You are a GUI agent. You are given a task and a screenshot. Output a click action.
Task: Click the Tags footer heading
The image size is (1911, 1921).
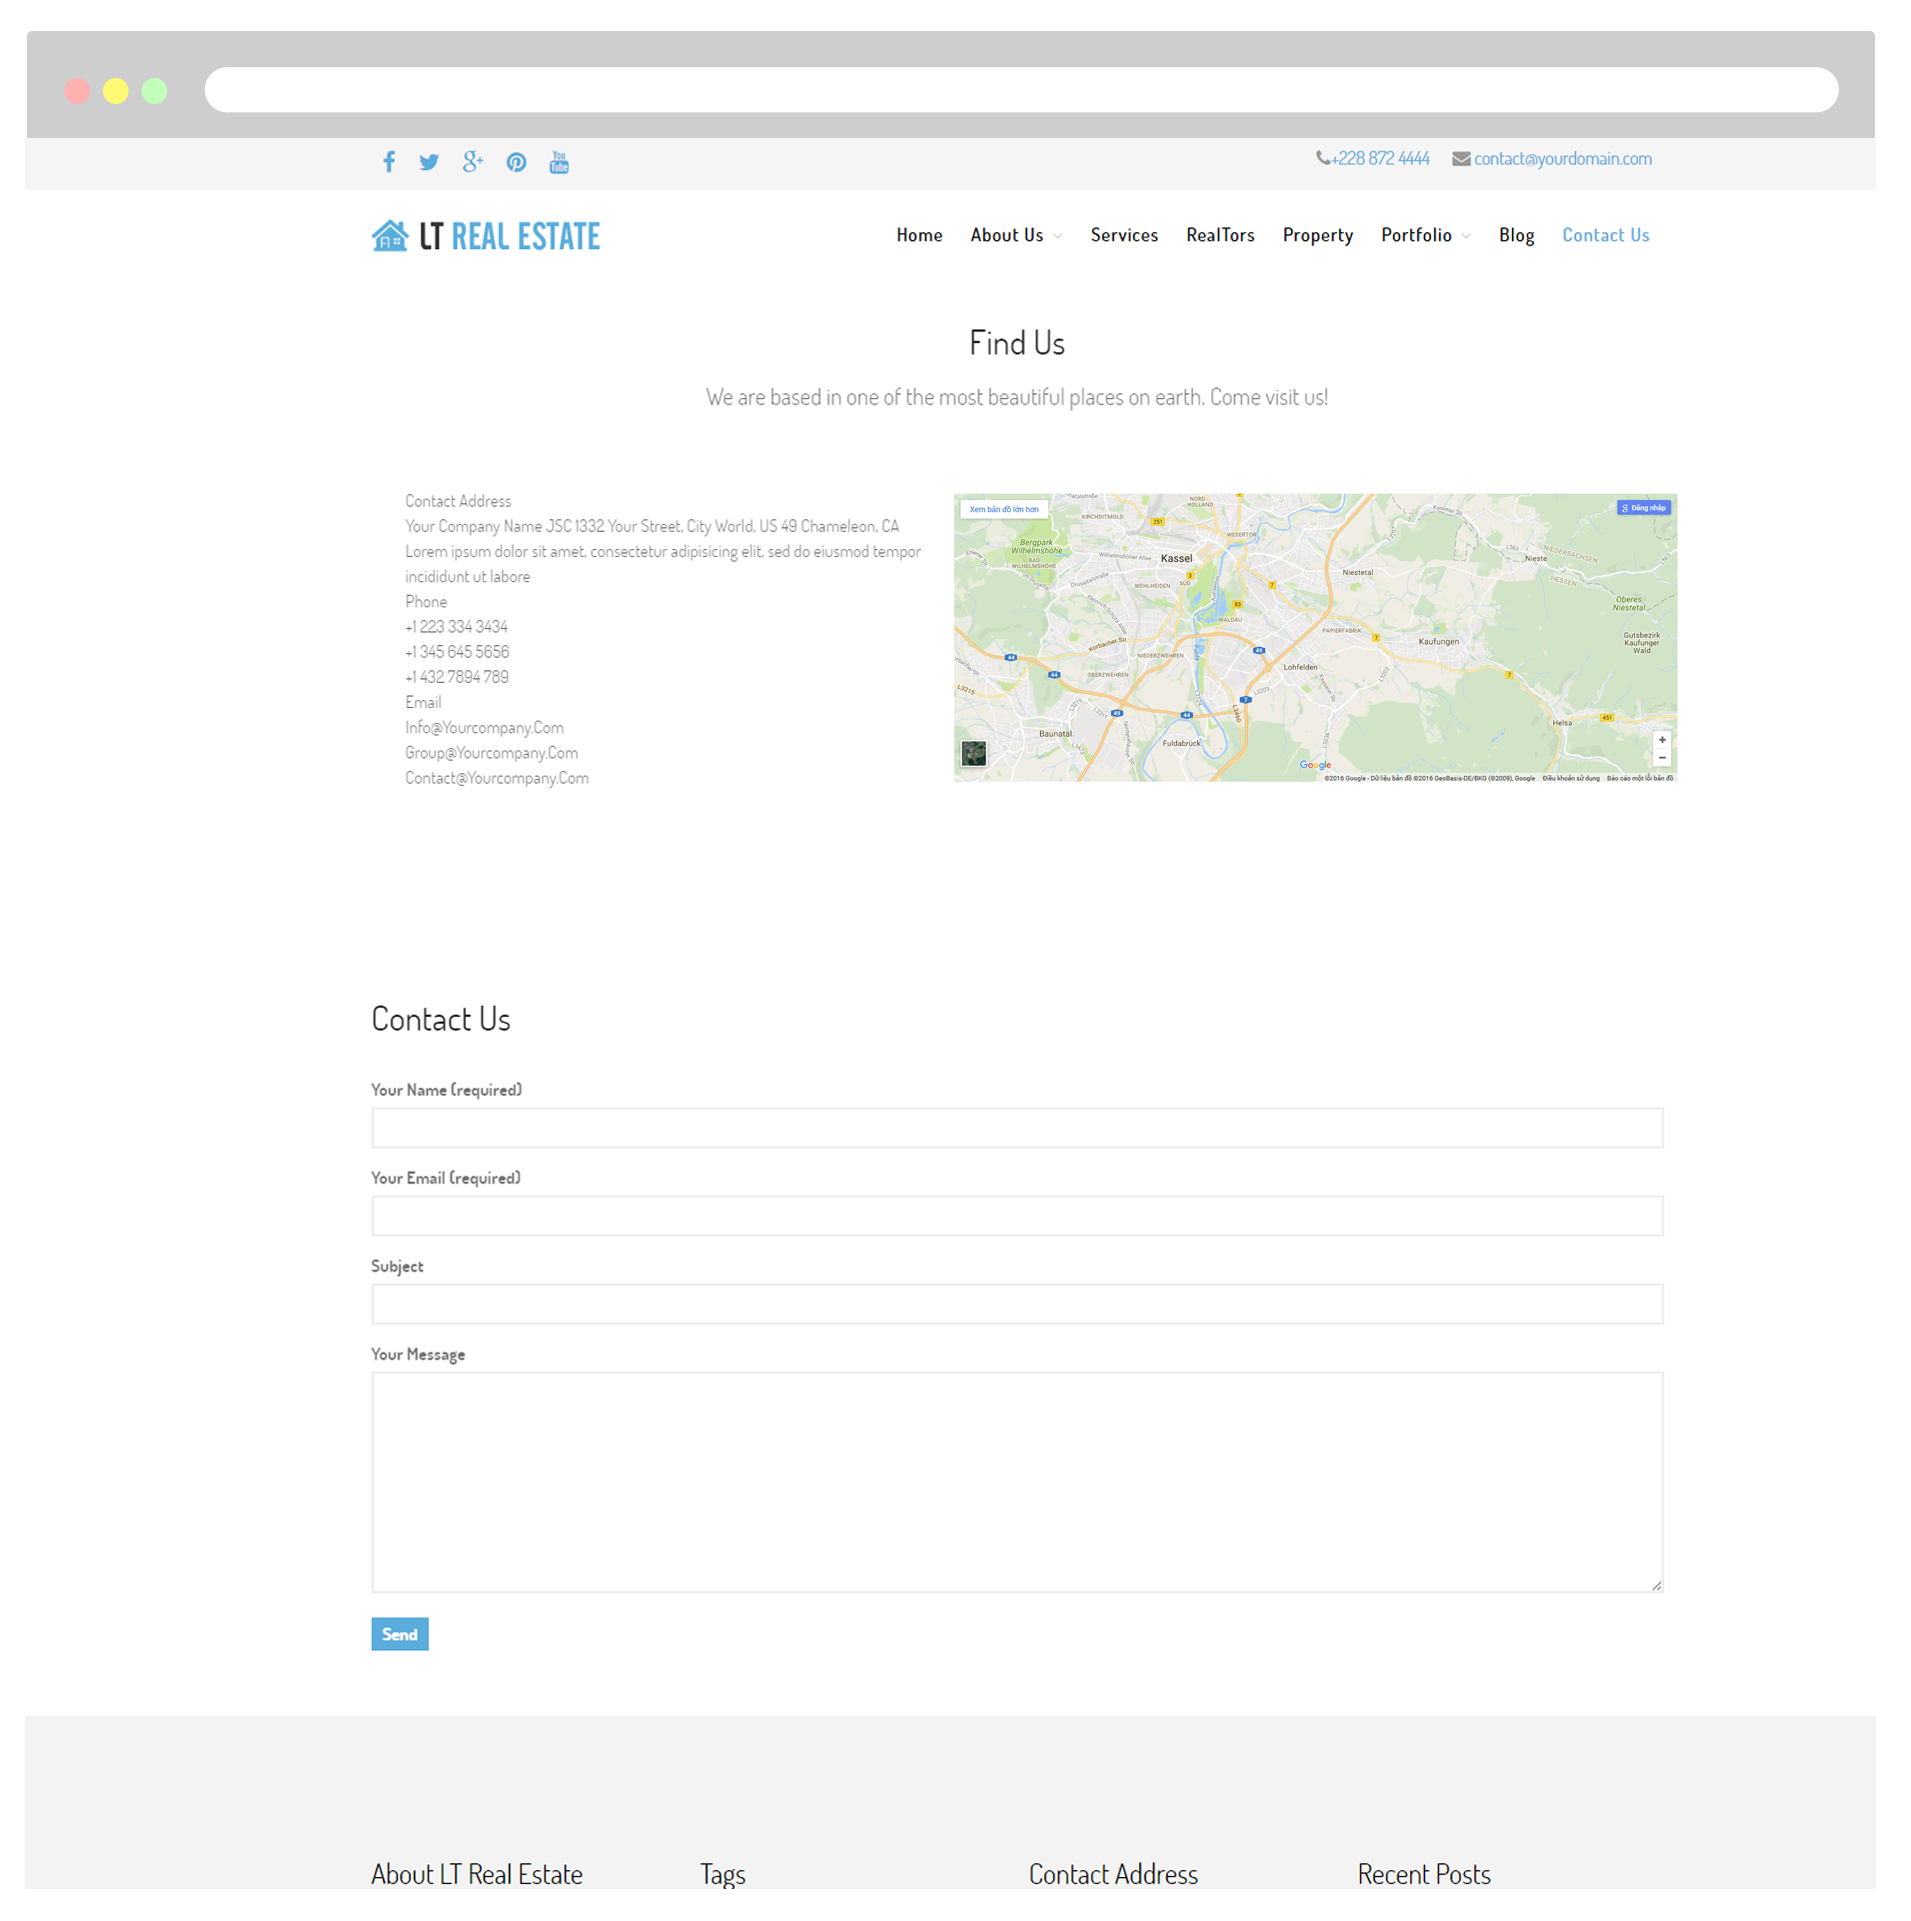click(722, 1874)
